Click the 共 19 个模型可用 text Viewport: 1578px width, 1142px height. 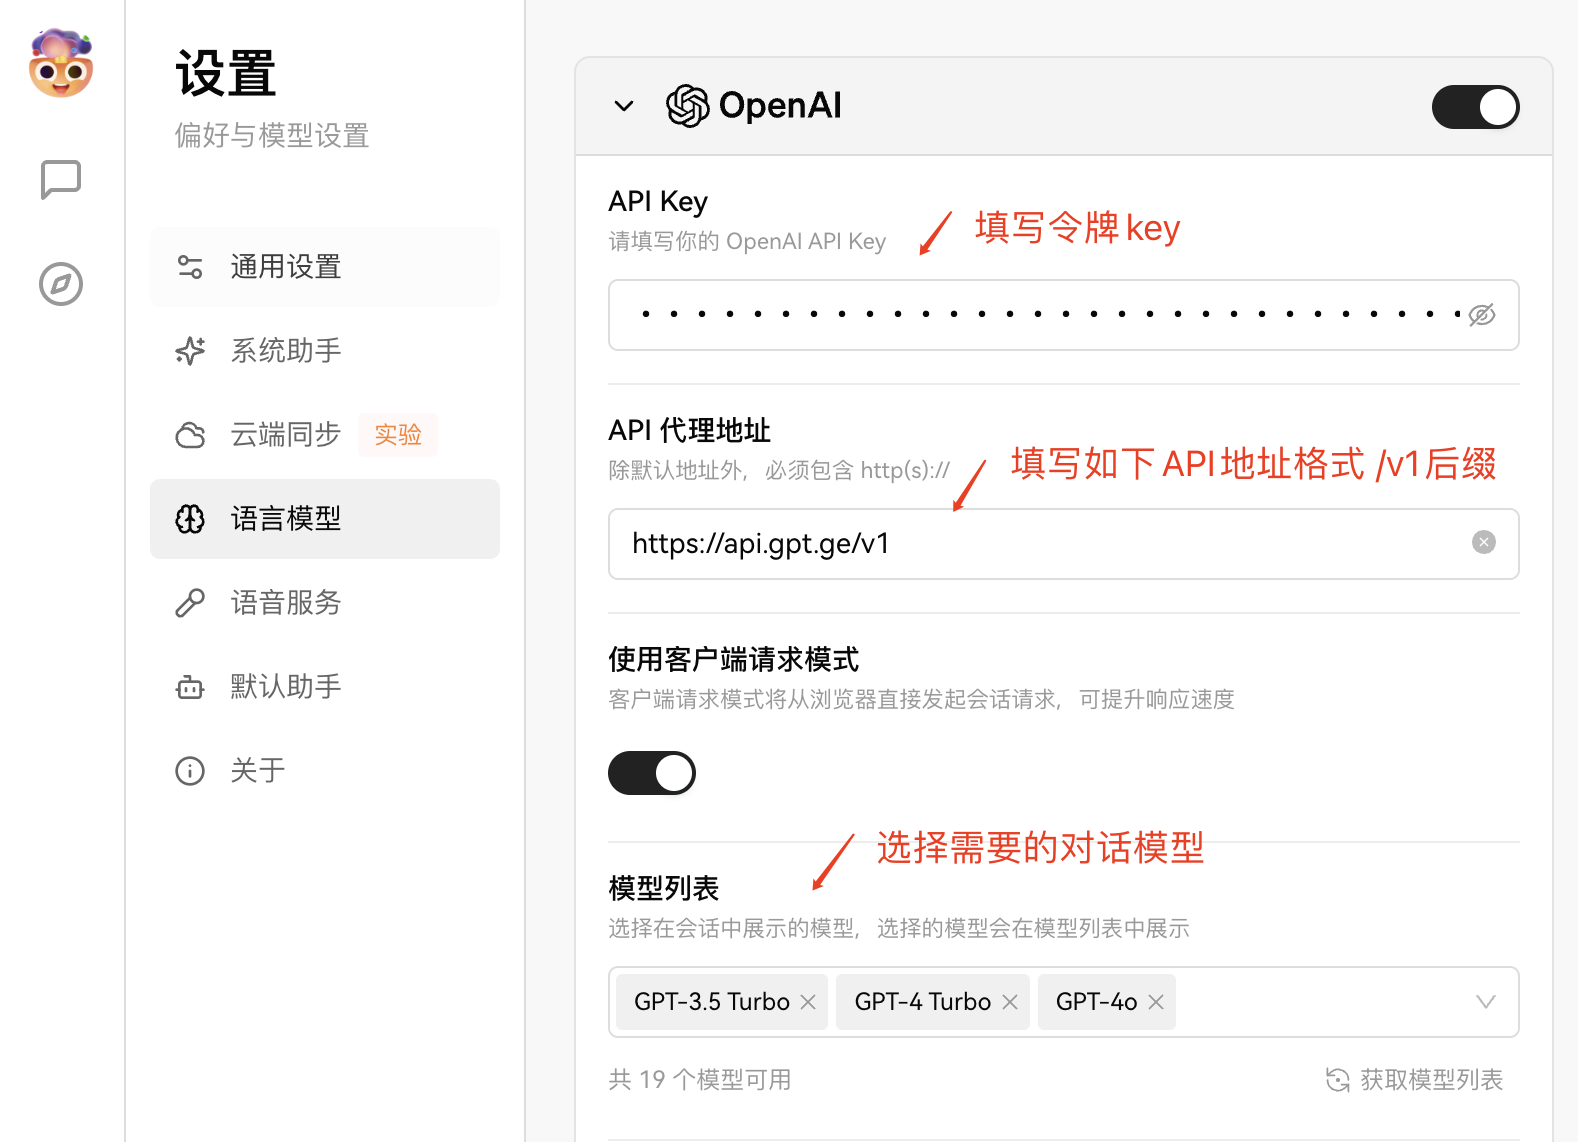point(700,1080)
